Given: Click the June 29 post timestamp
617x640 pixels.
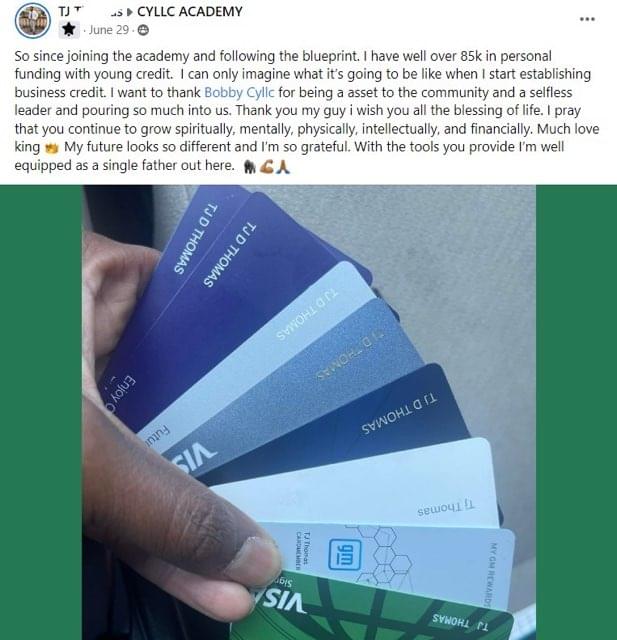Looking at the screenshot, I should point(109,30).
